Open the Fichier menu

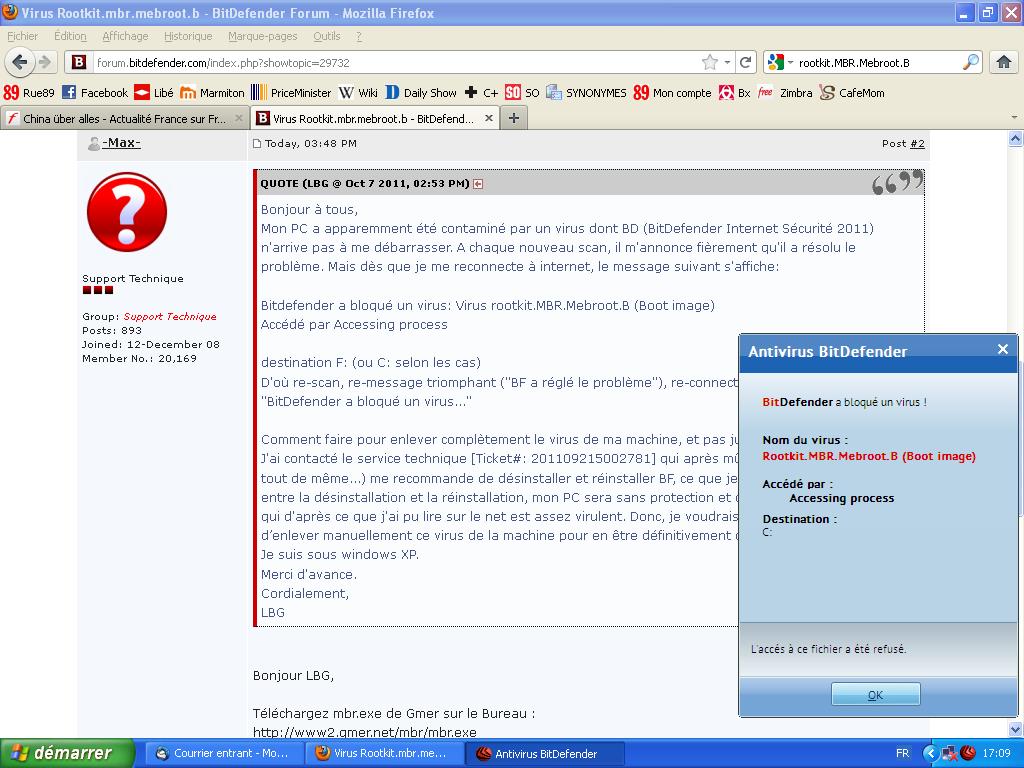click(22, 36)
